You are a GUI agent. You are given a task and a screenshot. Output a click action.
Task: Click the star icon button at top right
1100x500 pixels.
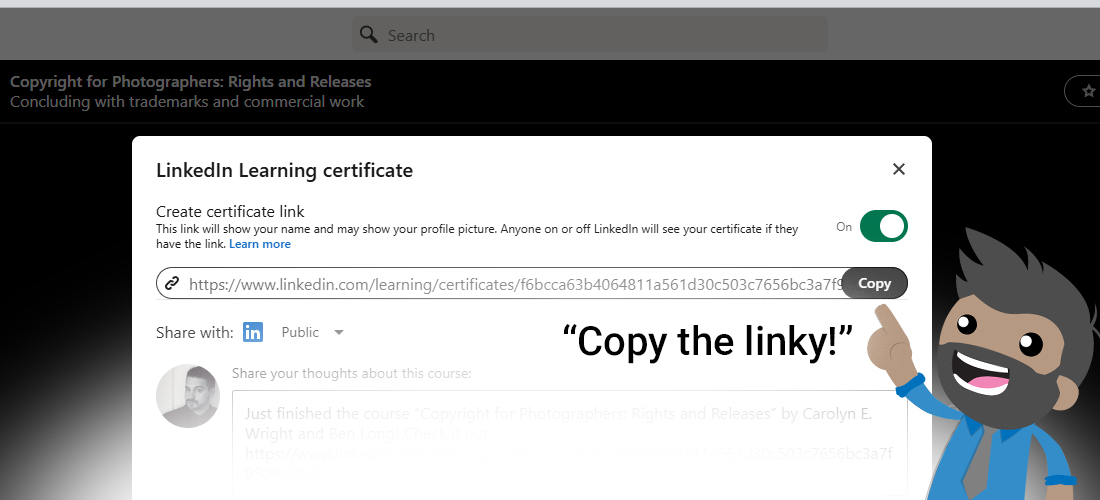coord(1087,91)
